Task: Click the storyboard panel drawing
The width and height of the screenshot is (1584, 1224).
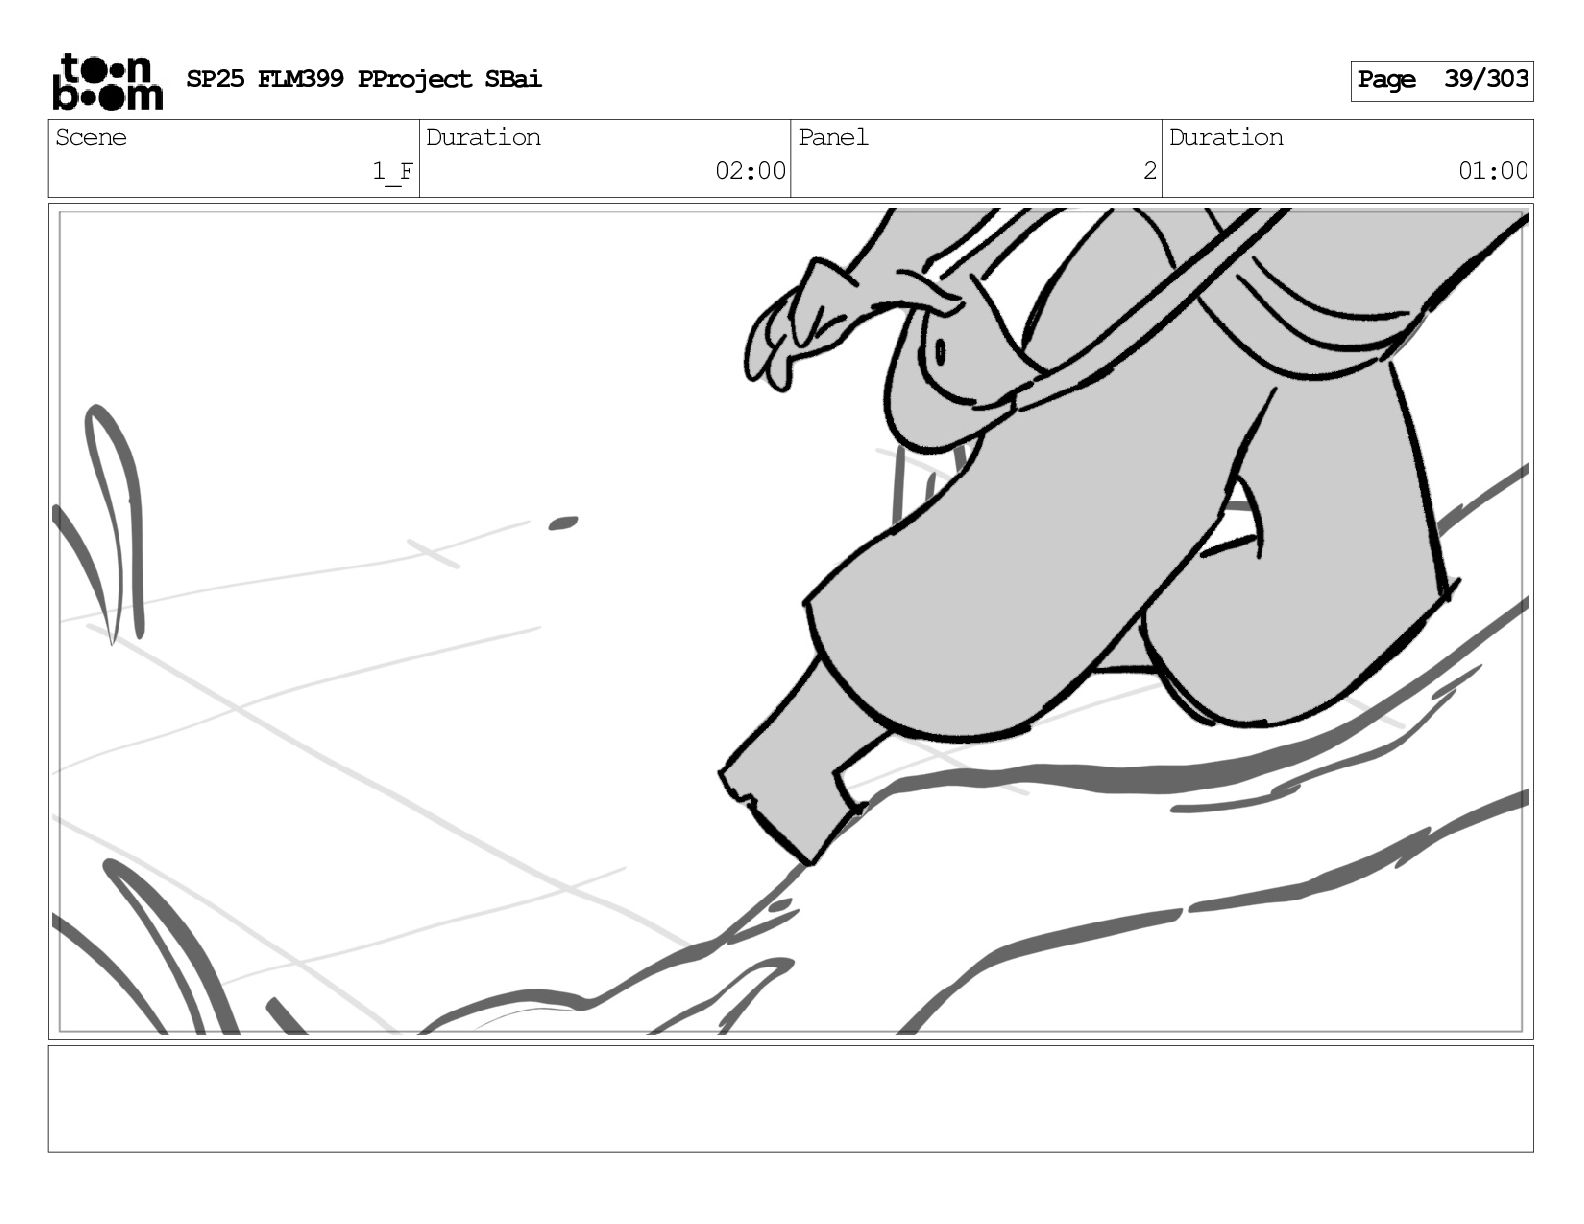Action: click(790, 621)
